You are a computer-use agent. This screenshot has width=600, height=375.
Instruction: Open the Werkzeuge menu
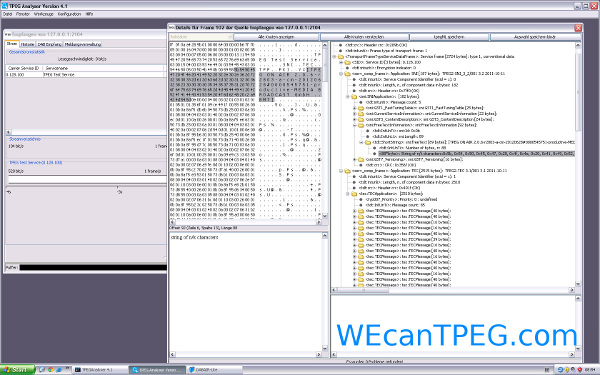[44, 14]
